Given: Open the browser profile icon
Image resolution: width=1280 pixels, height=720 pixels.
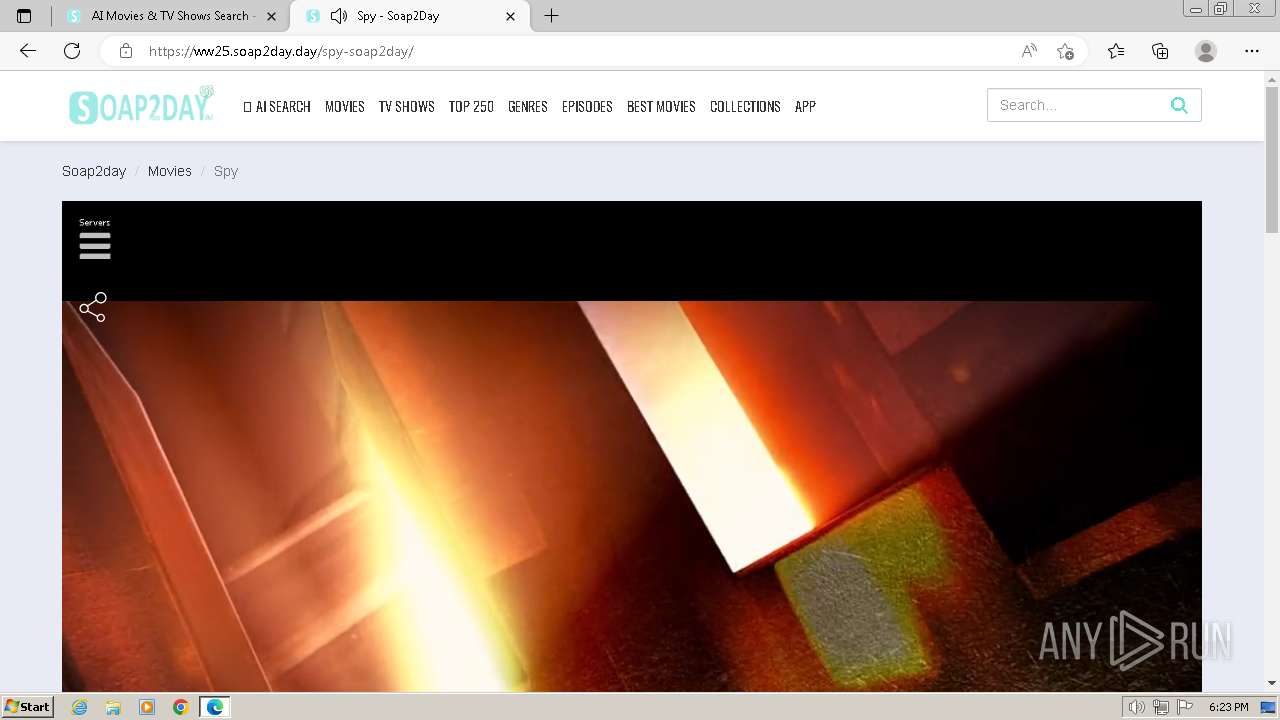Looking at the screenshot, I should pos(1206,51).
